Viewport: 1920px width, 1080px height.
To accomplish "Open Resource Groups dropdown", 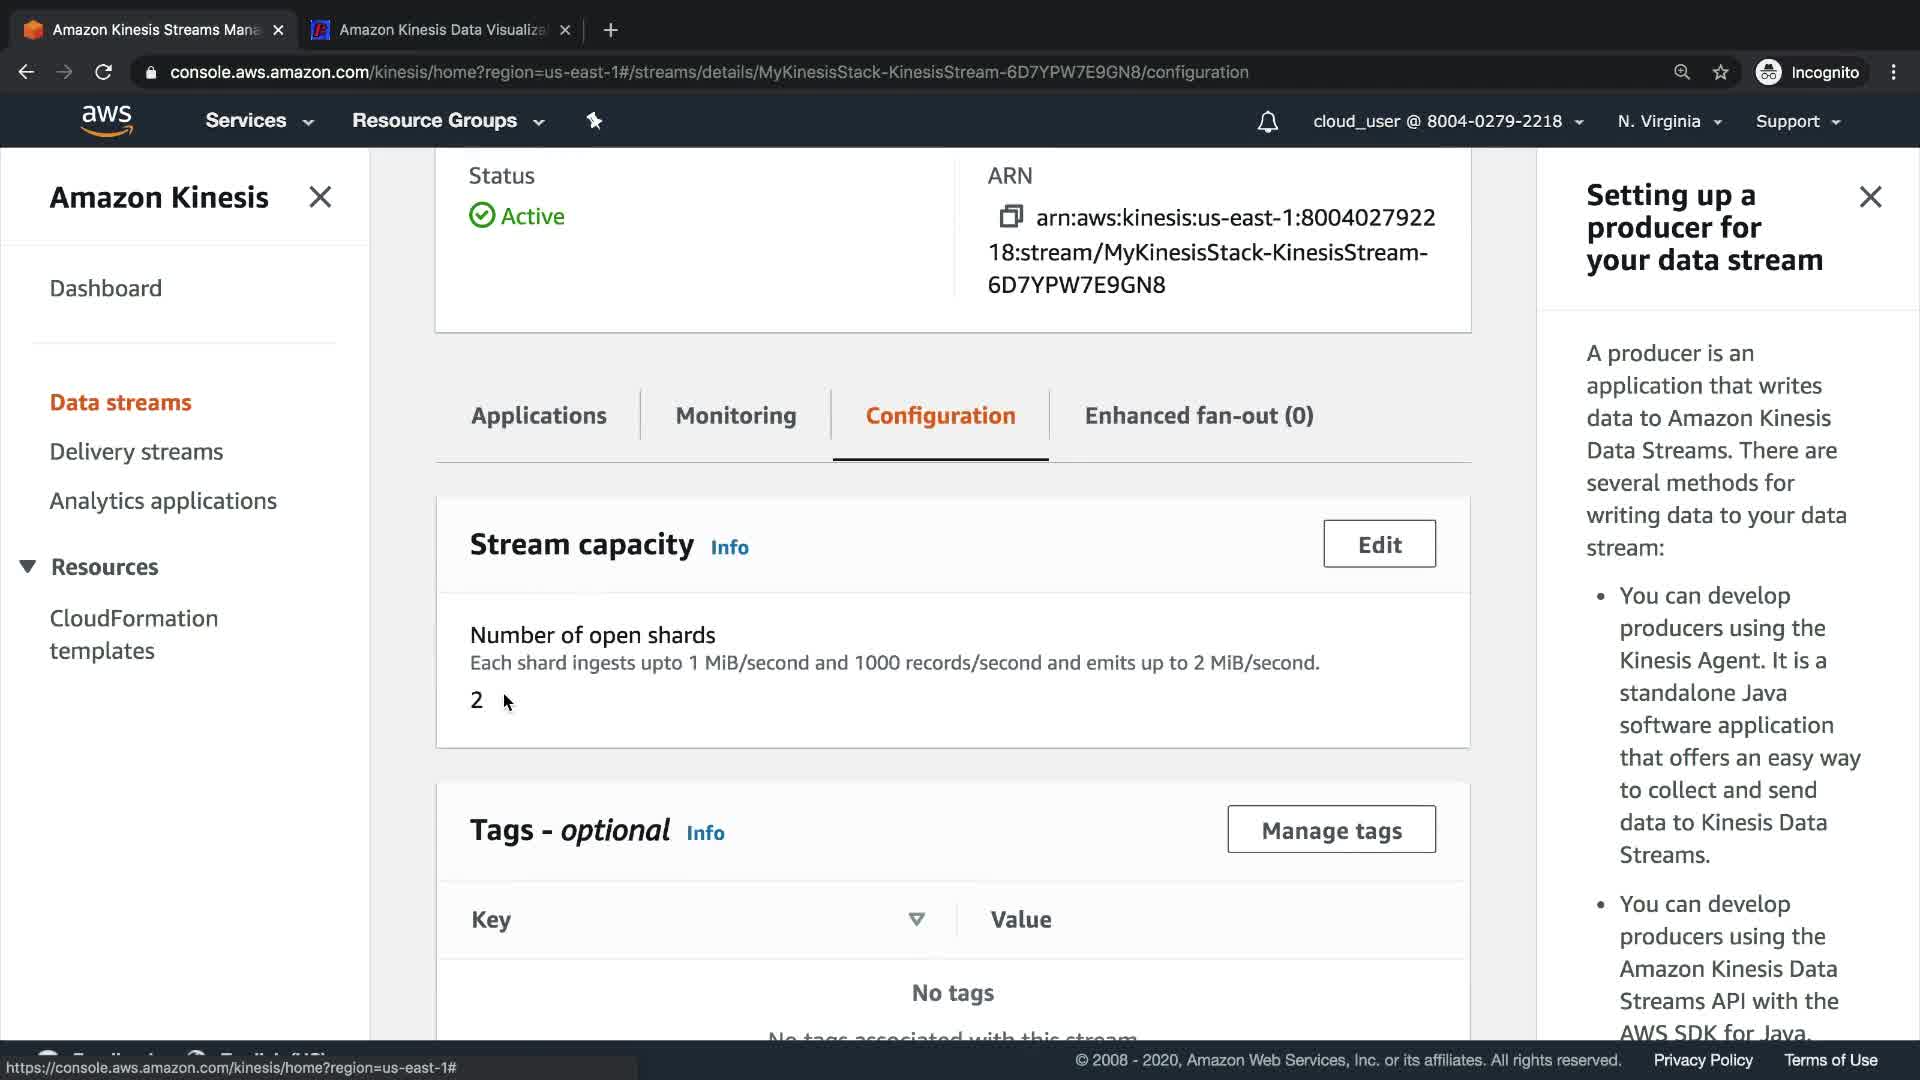I will tap(447, 121).
